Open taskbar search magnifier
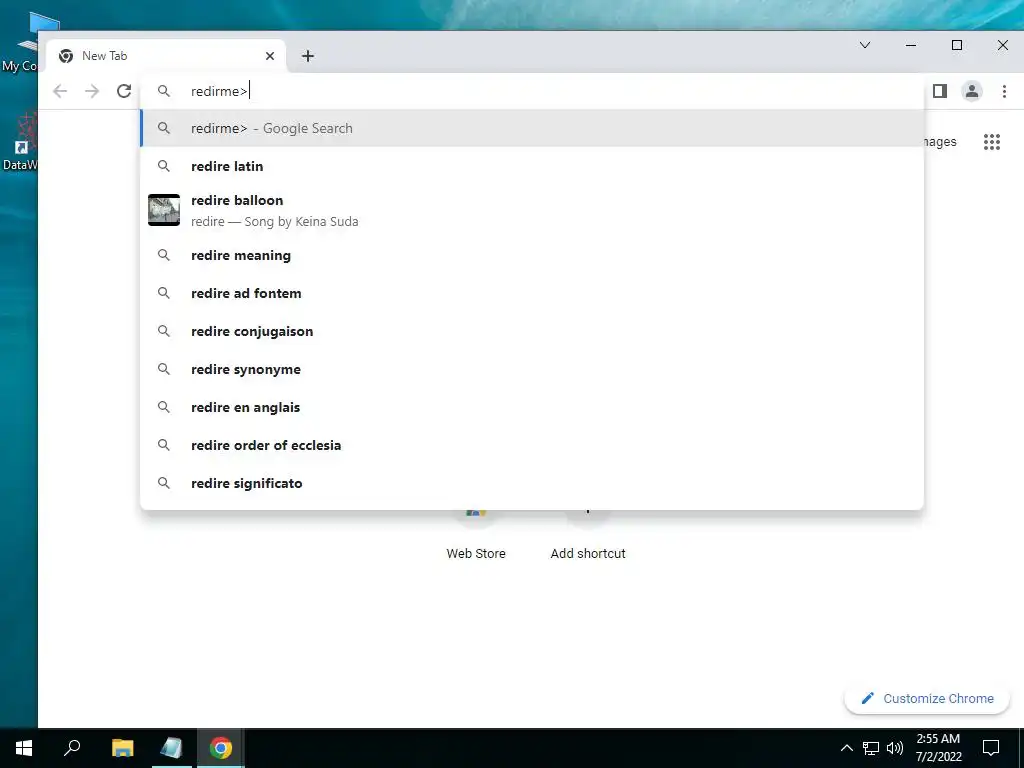The width and height of the screenshot is (1024, 768). [x=72, y=748]
